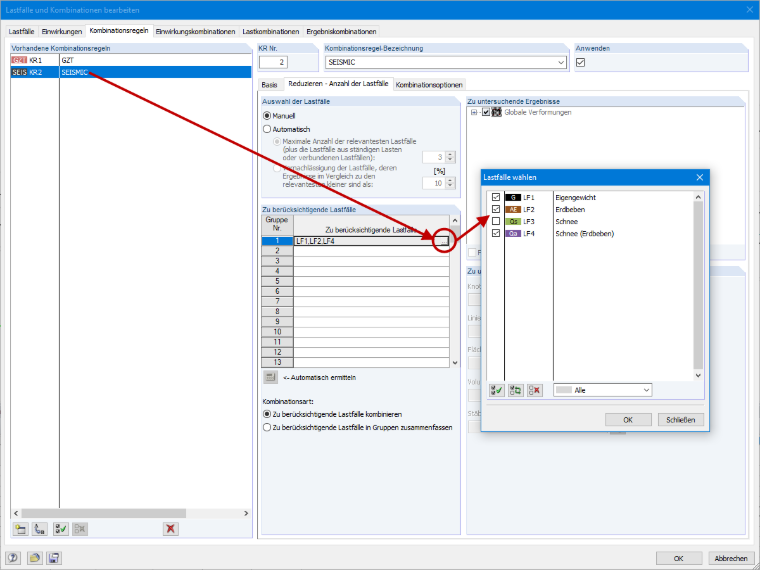Check the LF3 Schnee checkbox

(495, 222)
